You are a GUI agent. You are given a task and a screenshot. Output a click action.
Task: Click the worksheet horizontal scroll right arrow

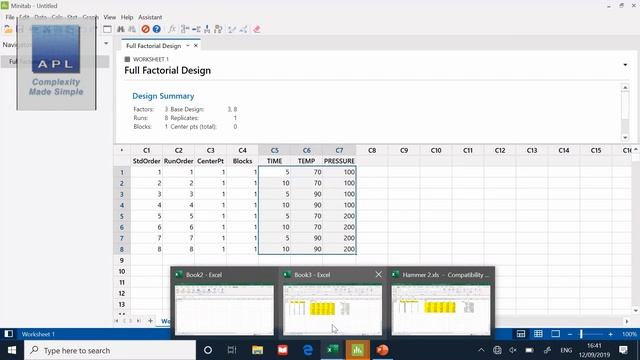click(627, 321)
